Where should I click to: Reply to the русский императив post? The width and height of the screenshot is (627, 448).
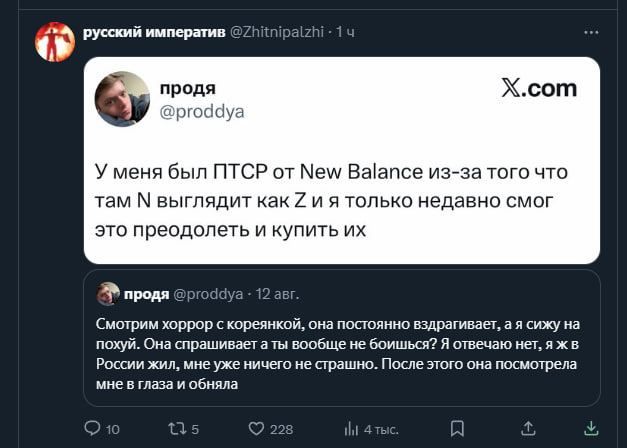pos(92,428)
